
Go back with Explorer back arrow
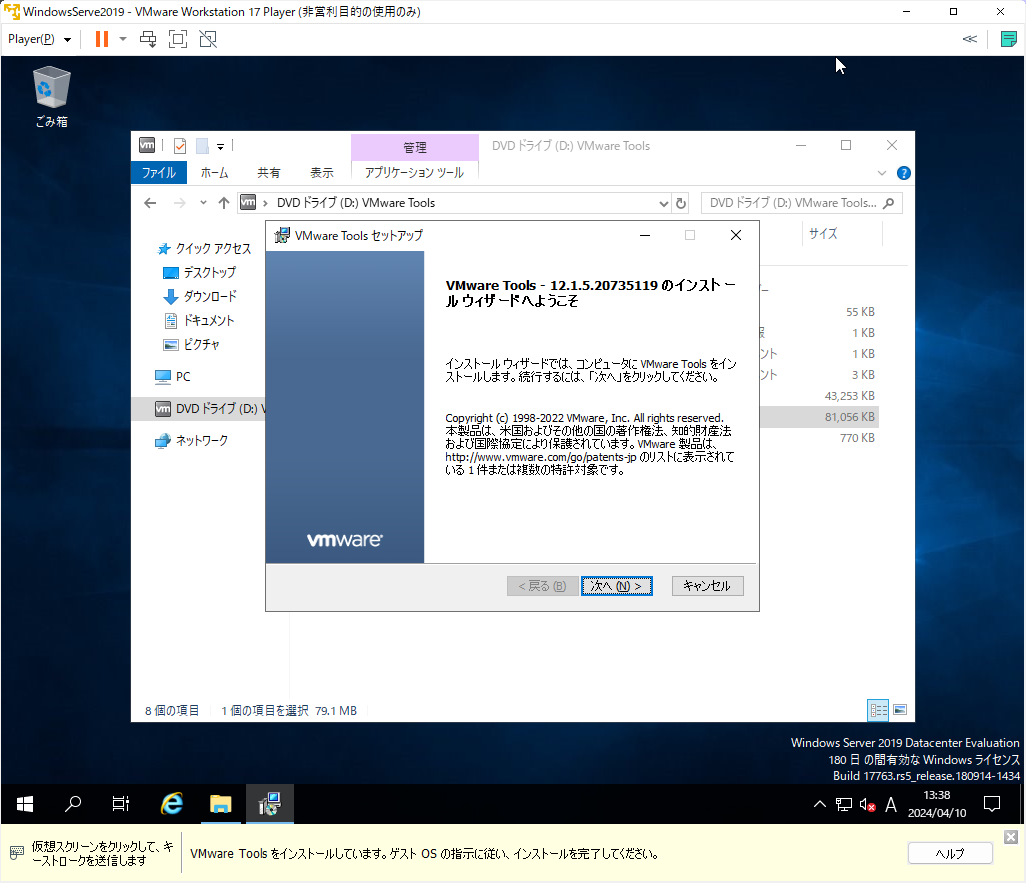click(x=150, y=203)
